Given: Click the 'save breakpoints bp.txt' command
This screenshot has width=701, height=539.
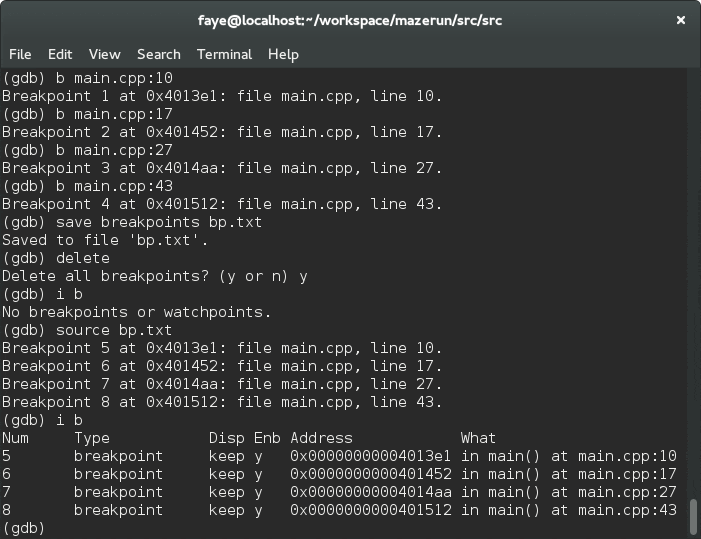Looking at the screenshot, I should (x=132, y=222).
